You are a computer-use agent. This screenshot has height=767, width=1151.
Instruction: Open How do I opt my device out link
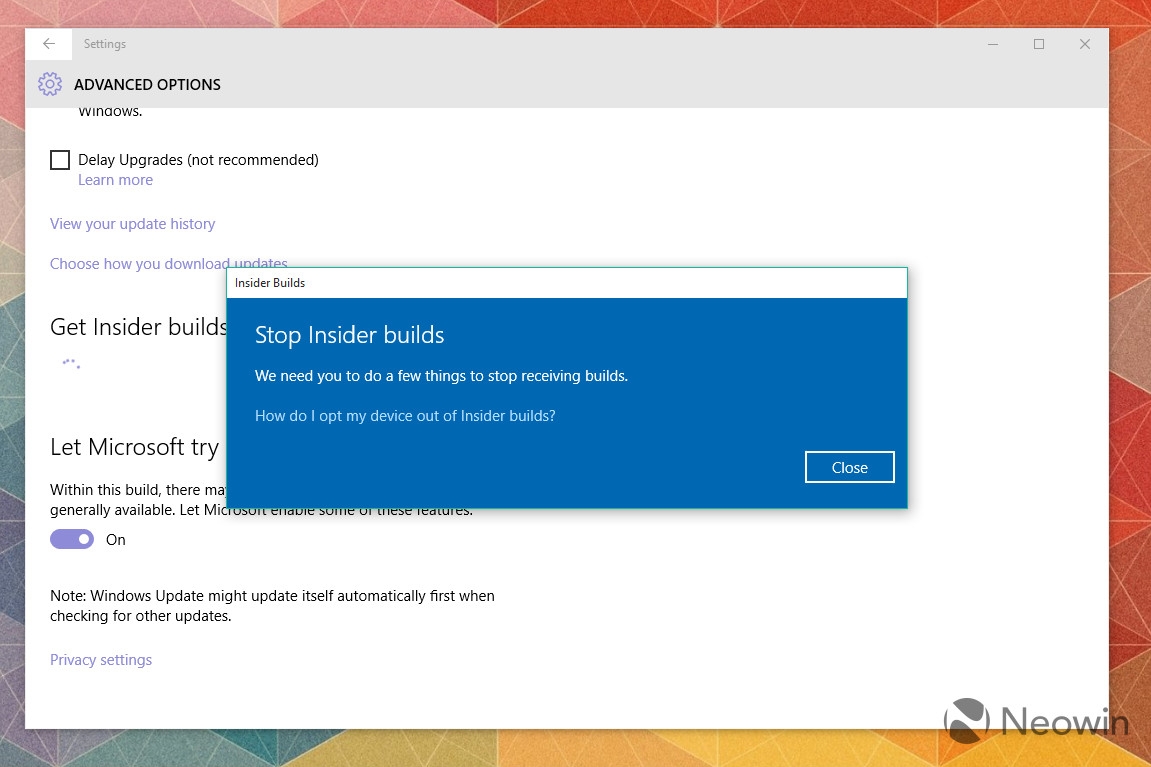pos(405,415)
